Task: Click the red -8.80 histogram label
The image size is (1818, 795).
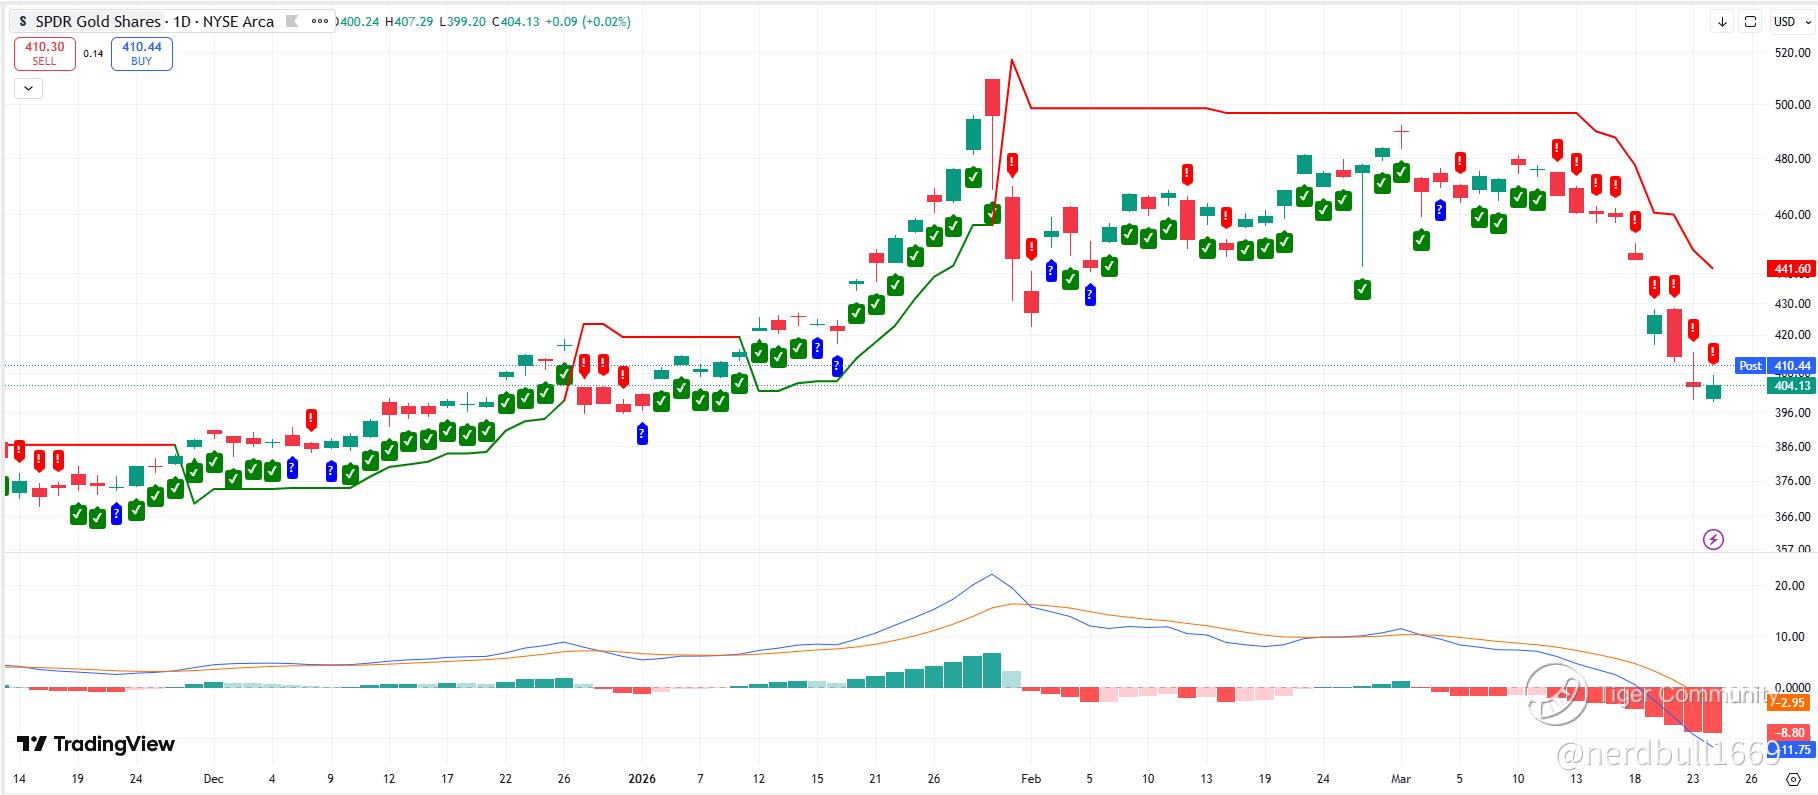Action: click(x=1789, y=733)
